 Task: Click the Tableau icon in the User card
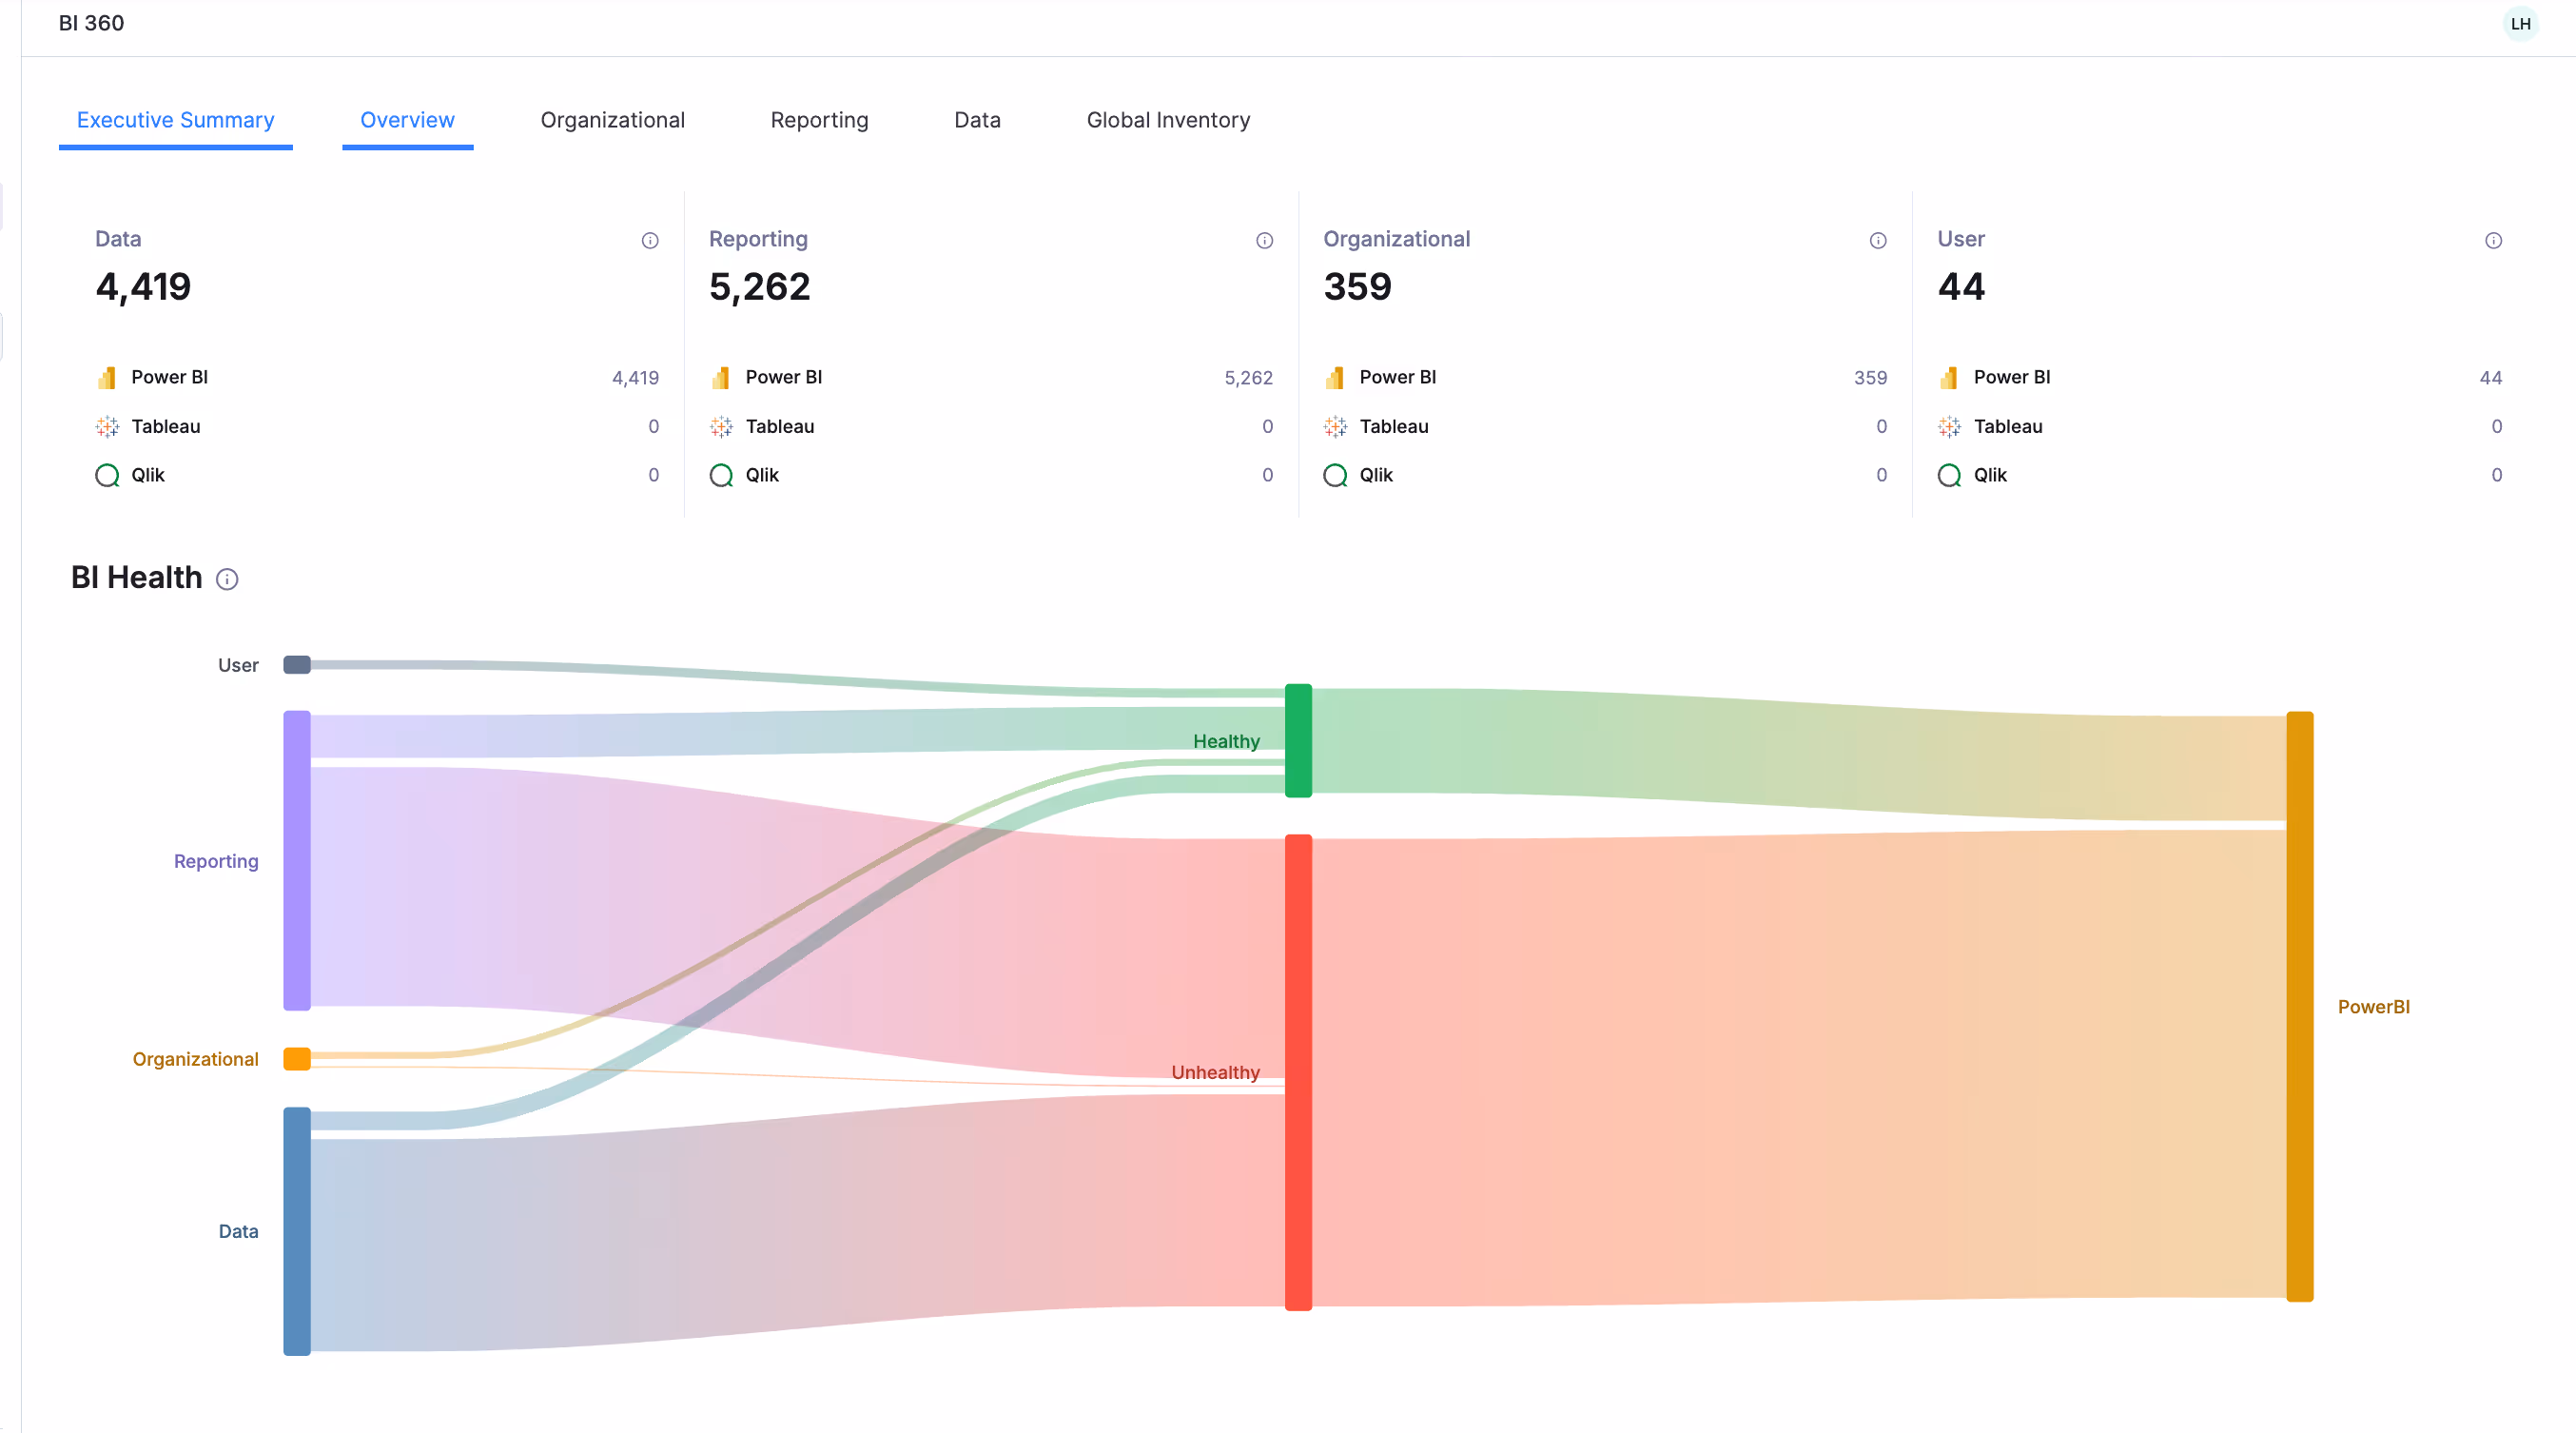click(x=1949, y=427)
